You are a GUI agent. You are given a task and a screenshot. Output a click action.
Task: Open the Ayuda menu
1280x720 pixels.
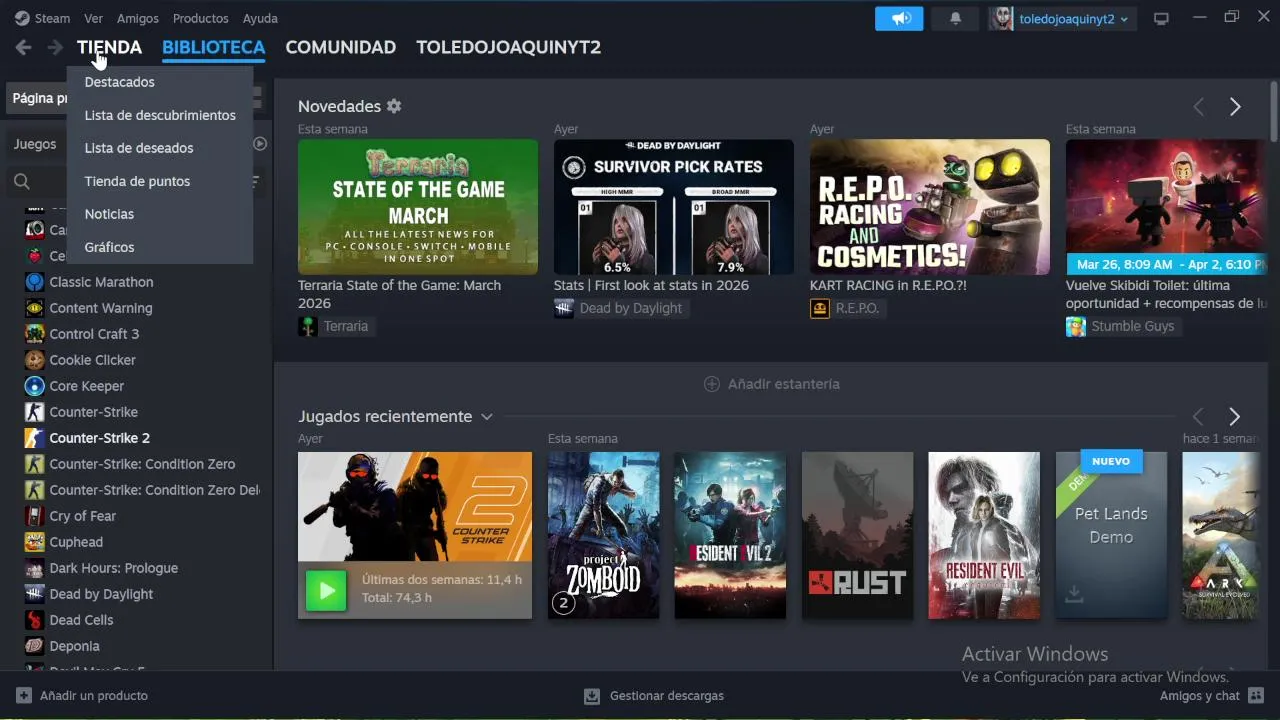pyautogui.click(x=260, y=18)
